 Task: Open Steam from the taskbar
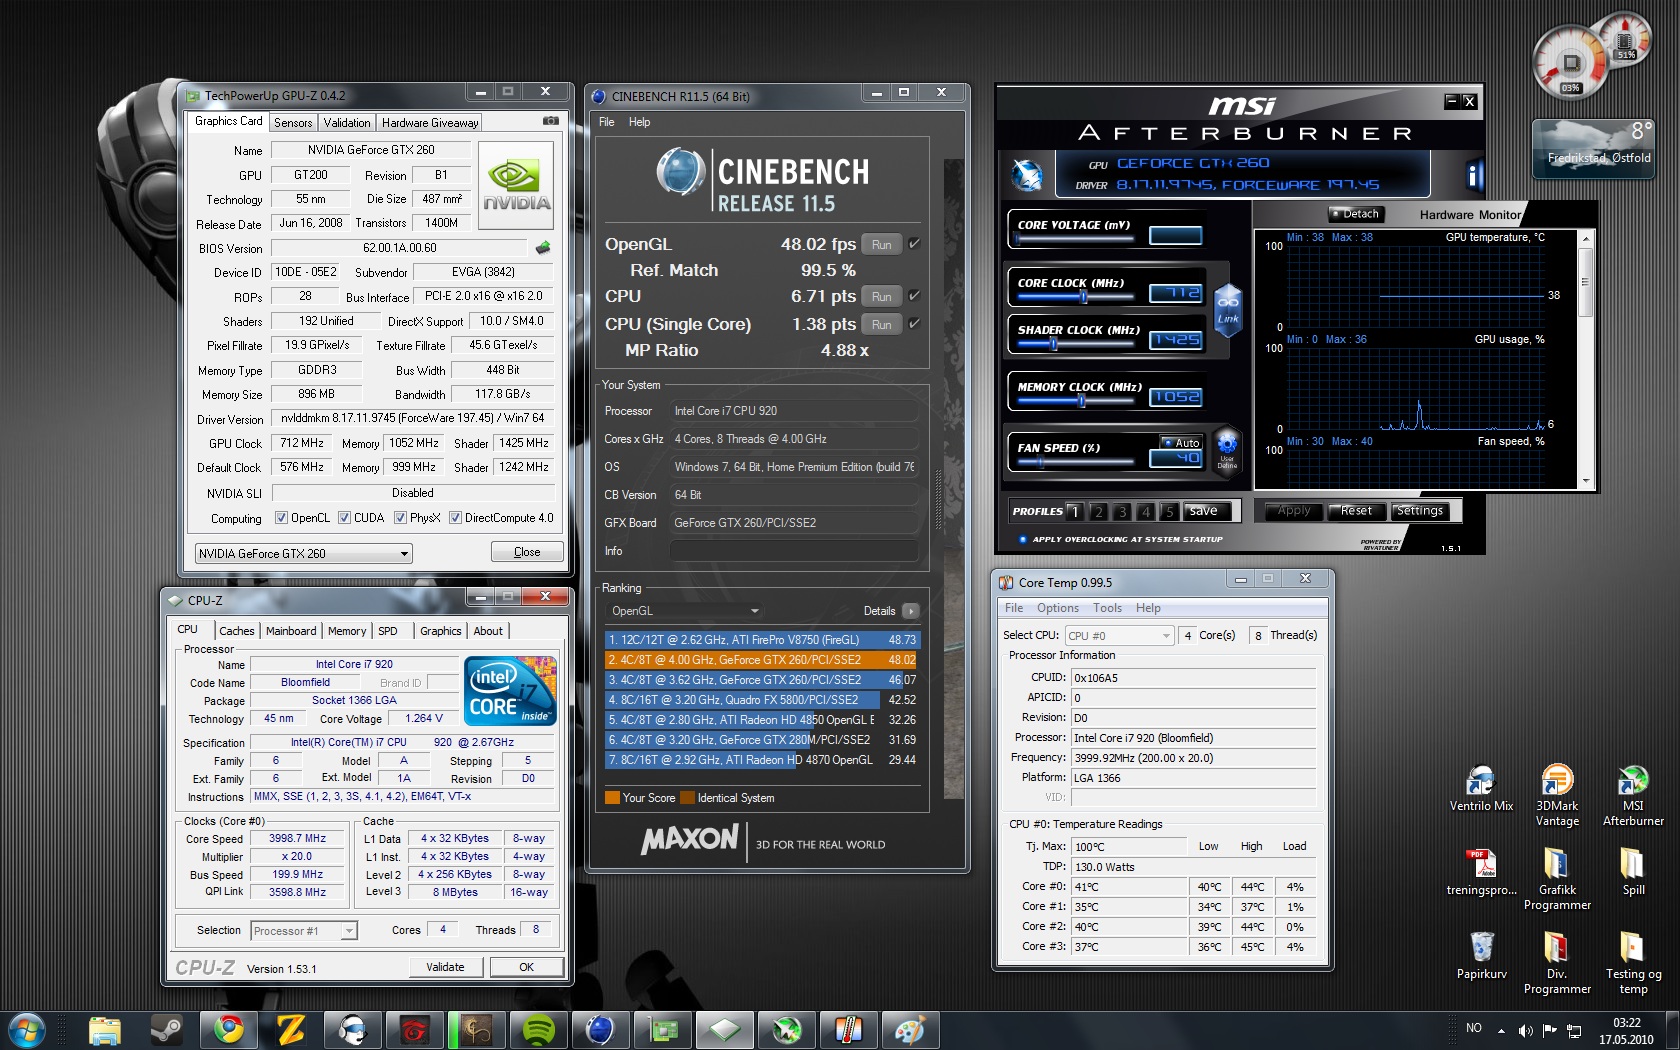(x=166, y=1030)
